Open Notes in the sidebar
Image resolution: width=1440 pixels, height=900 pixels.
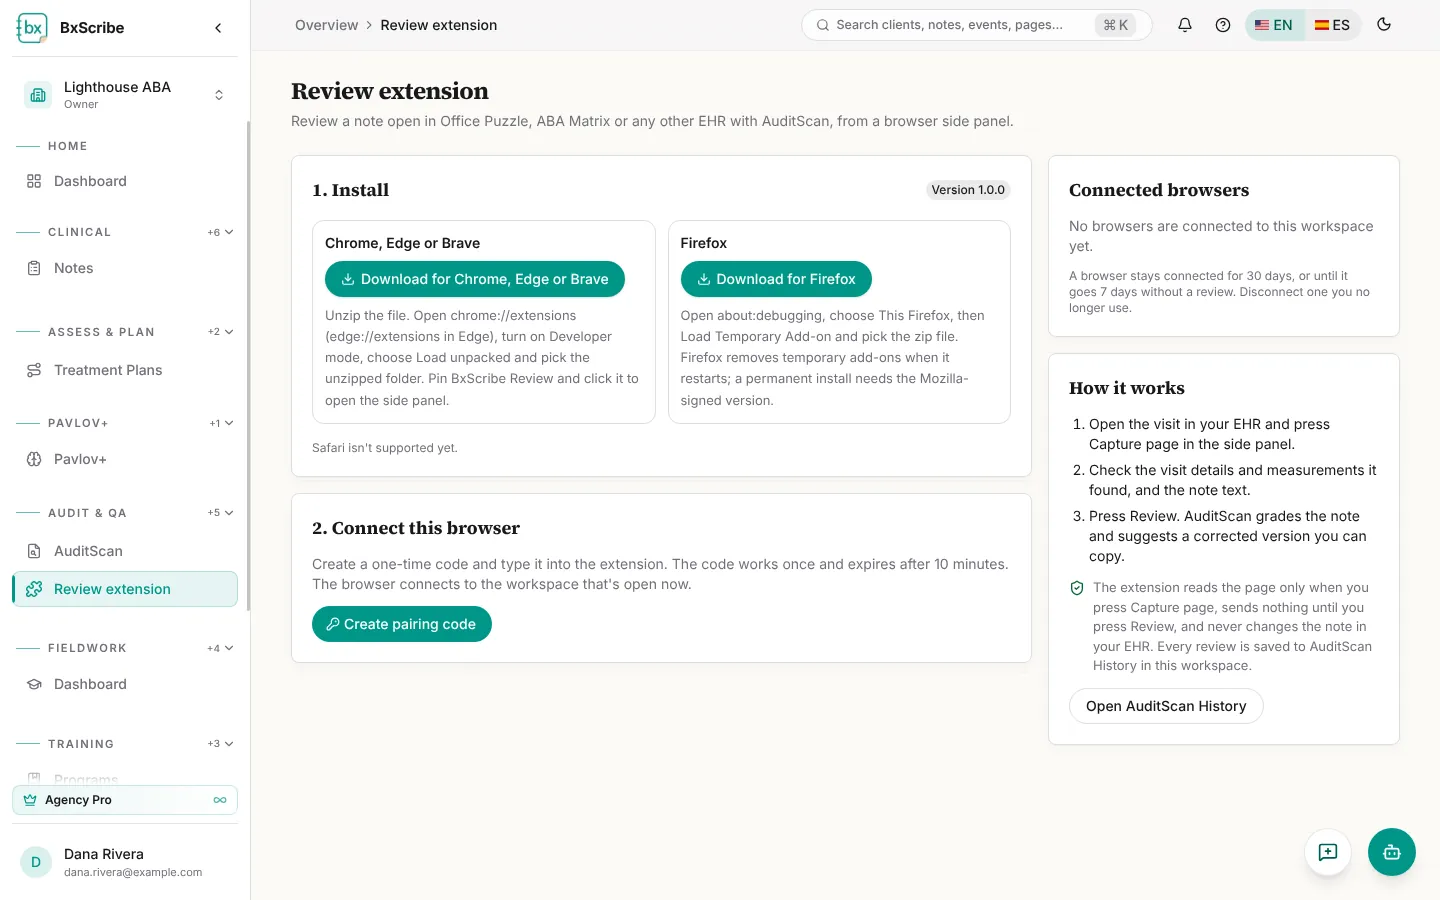click(x=125, y=268)
